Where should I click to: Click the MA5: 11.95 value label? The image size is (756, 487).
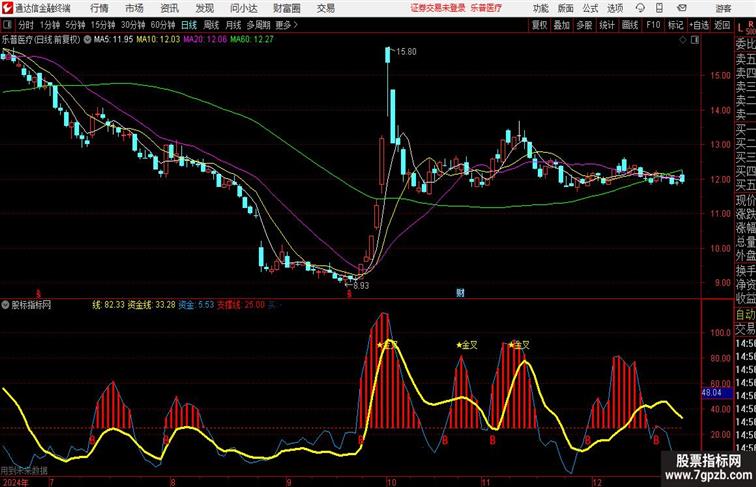click(113, 40)
